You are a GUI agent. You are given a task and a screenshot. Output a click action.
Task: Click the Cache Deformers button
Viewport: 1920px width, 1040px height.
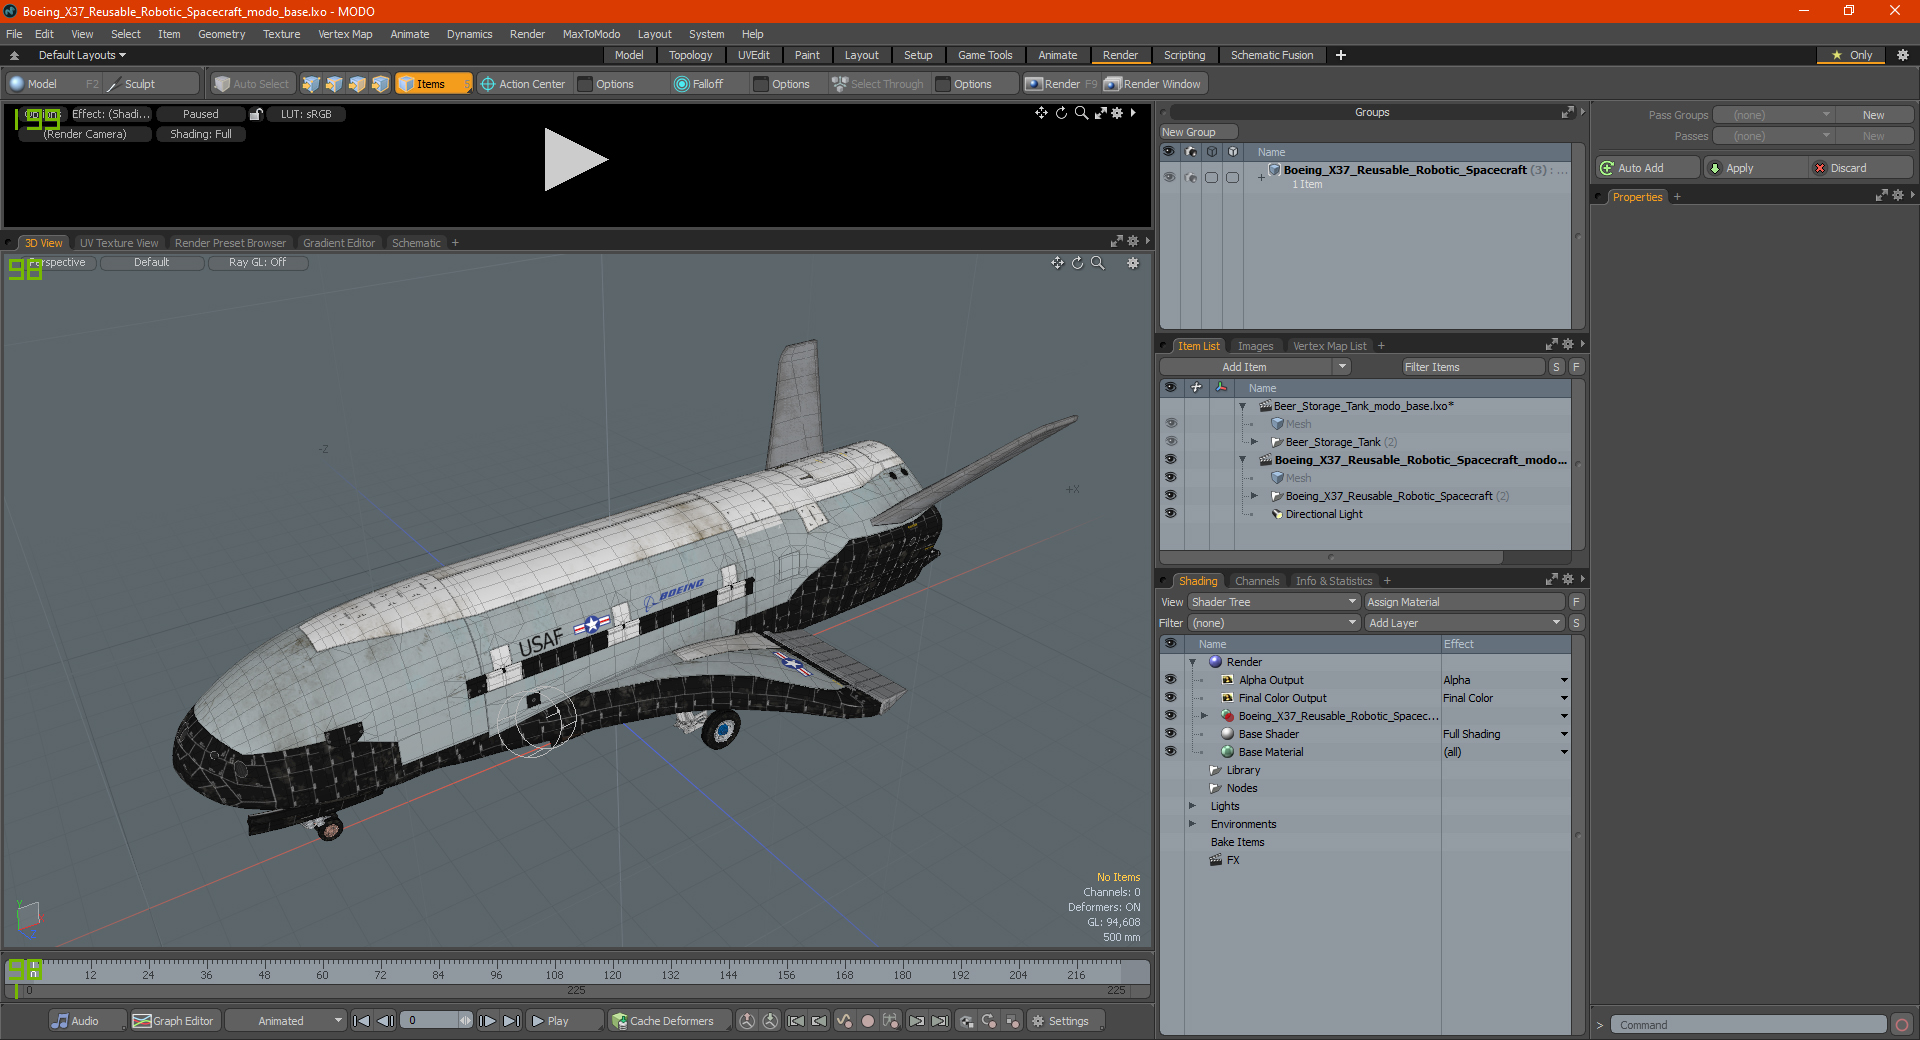(669, 1021)
